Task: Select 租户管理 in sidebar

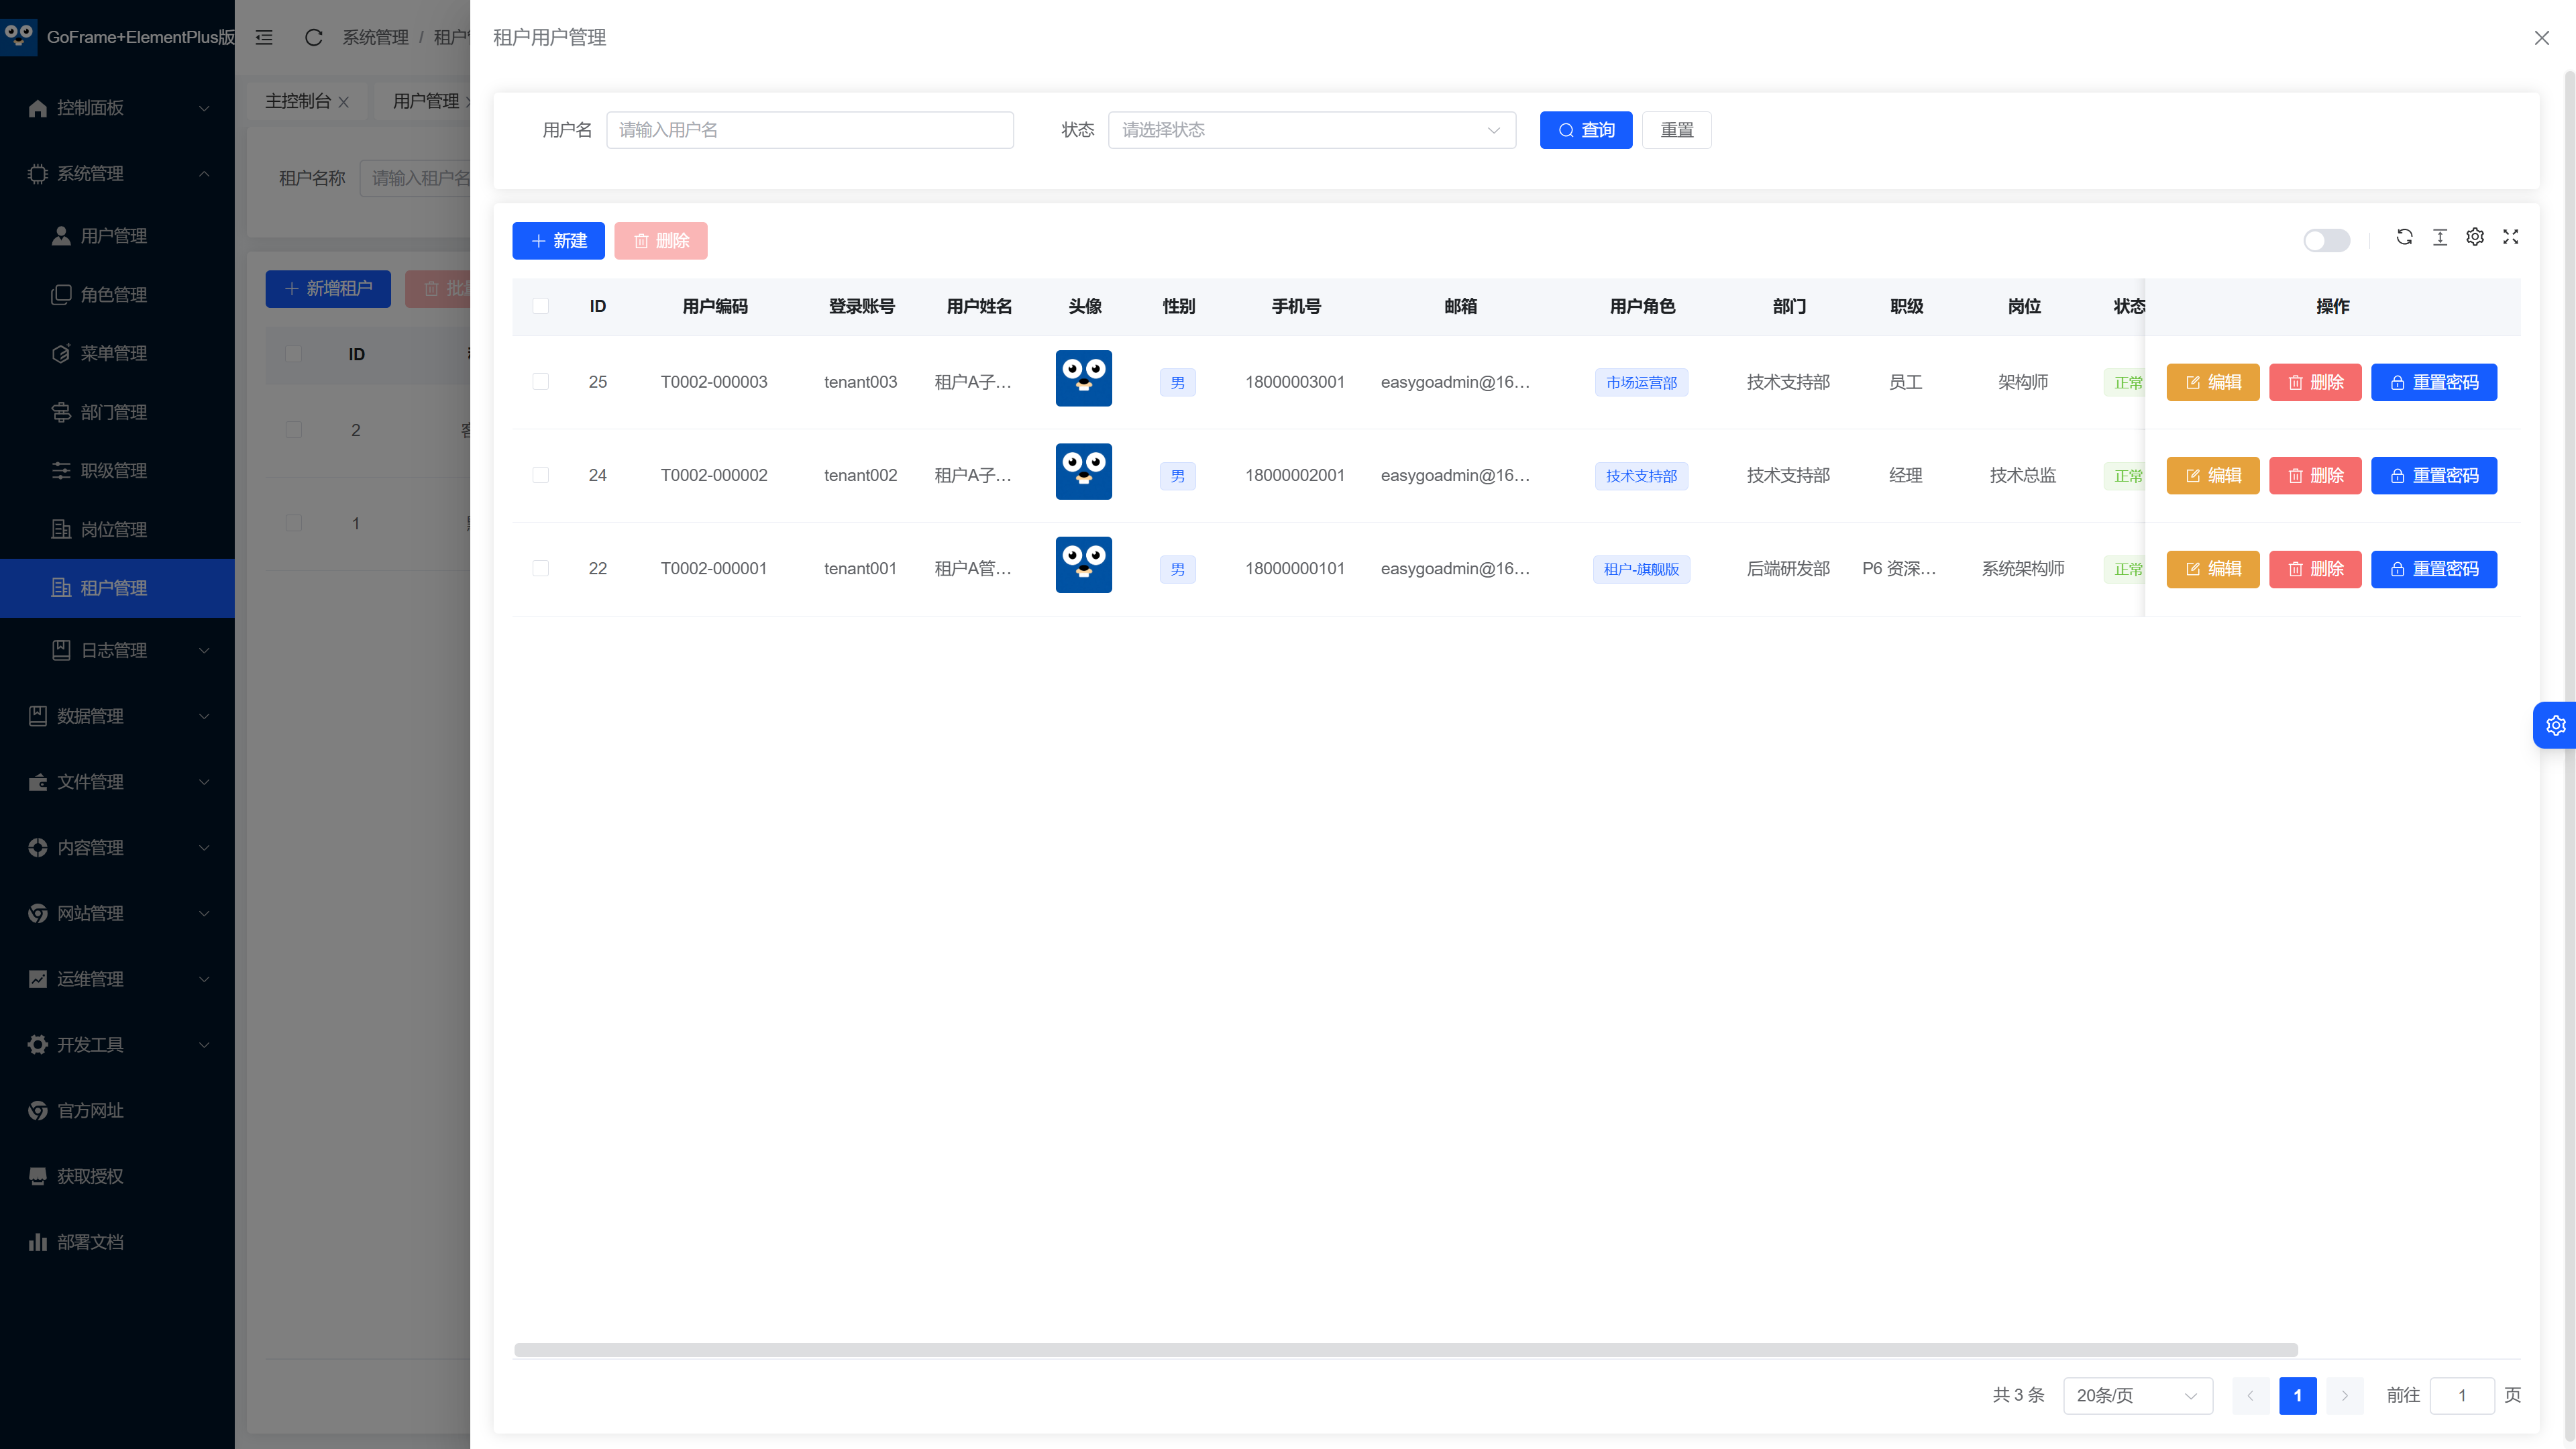Action: point(117,588)
